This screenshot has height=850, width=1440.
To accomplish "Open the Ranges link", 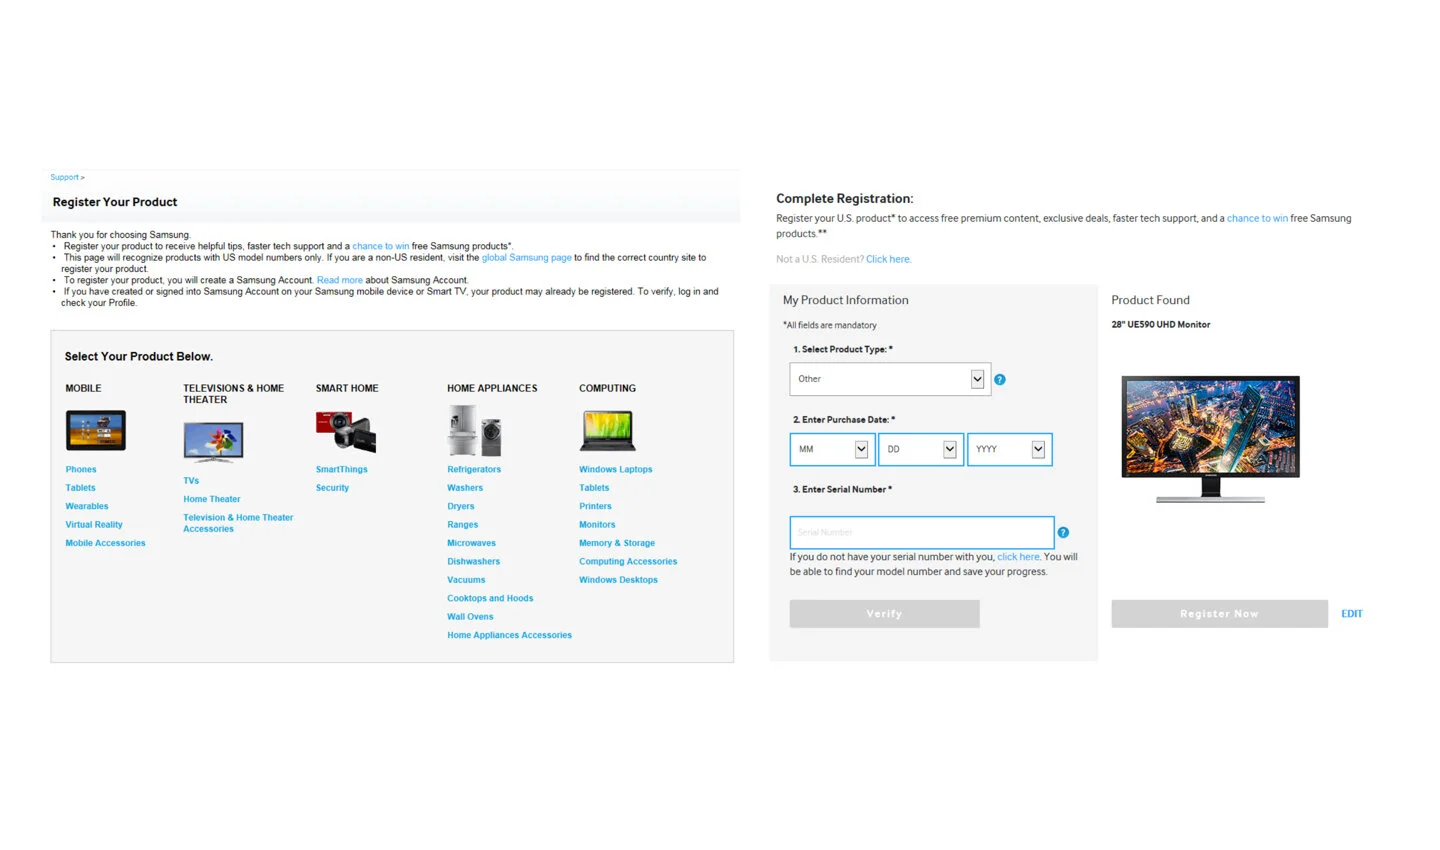I will point(463,525).
